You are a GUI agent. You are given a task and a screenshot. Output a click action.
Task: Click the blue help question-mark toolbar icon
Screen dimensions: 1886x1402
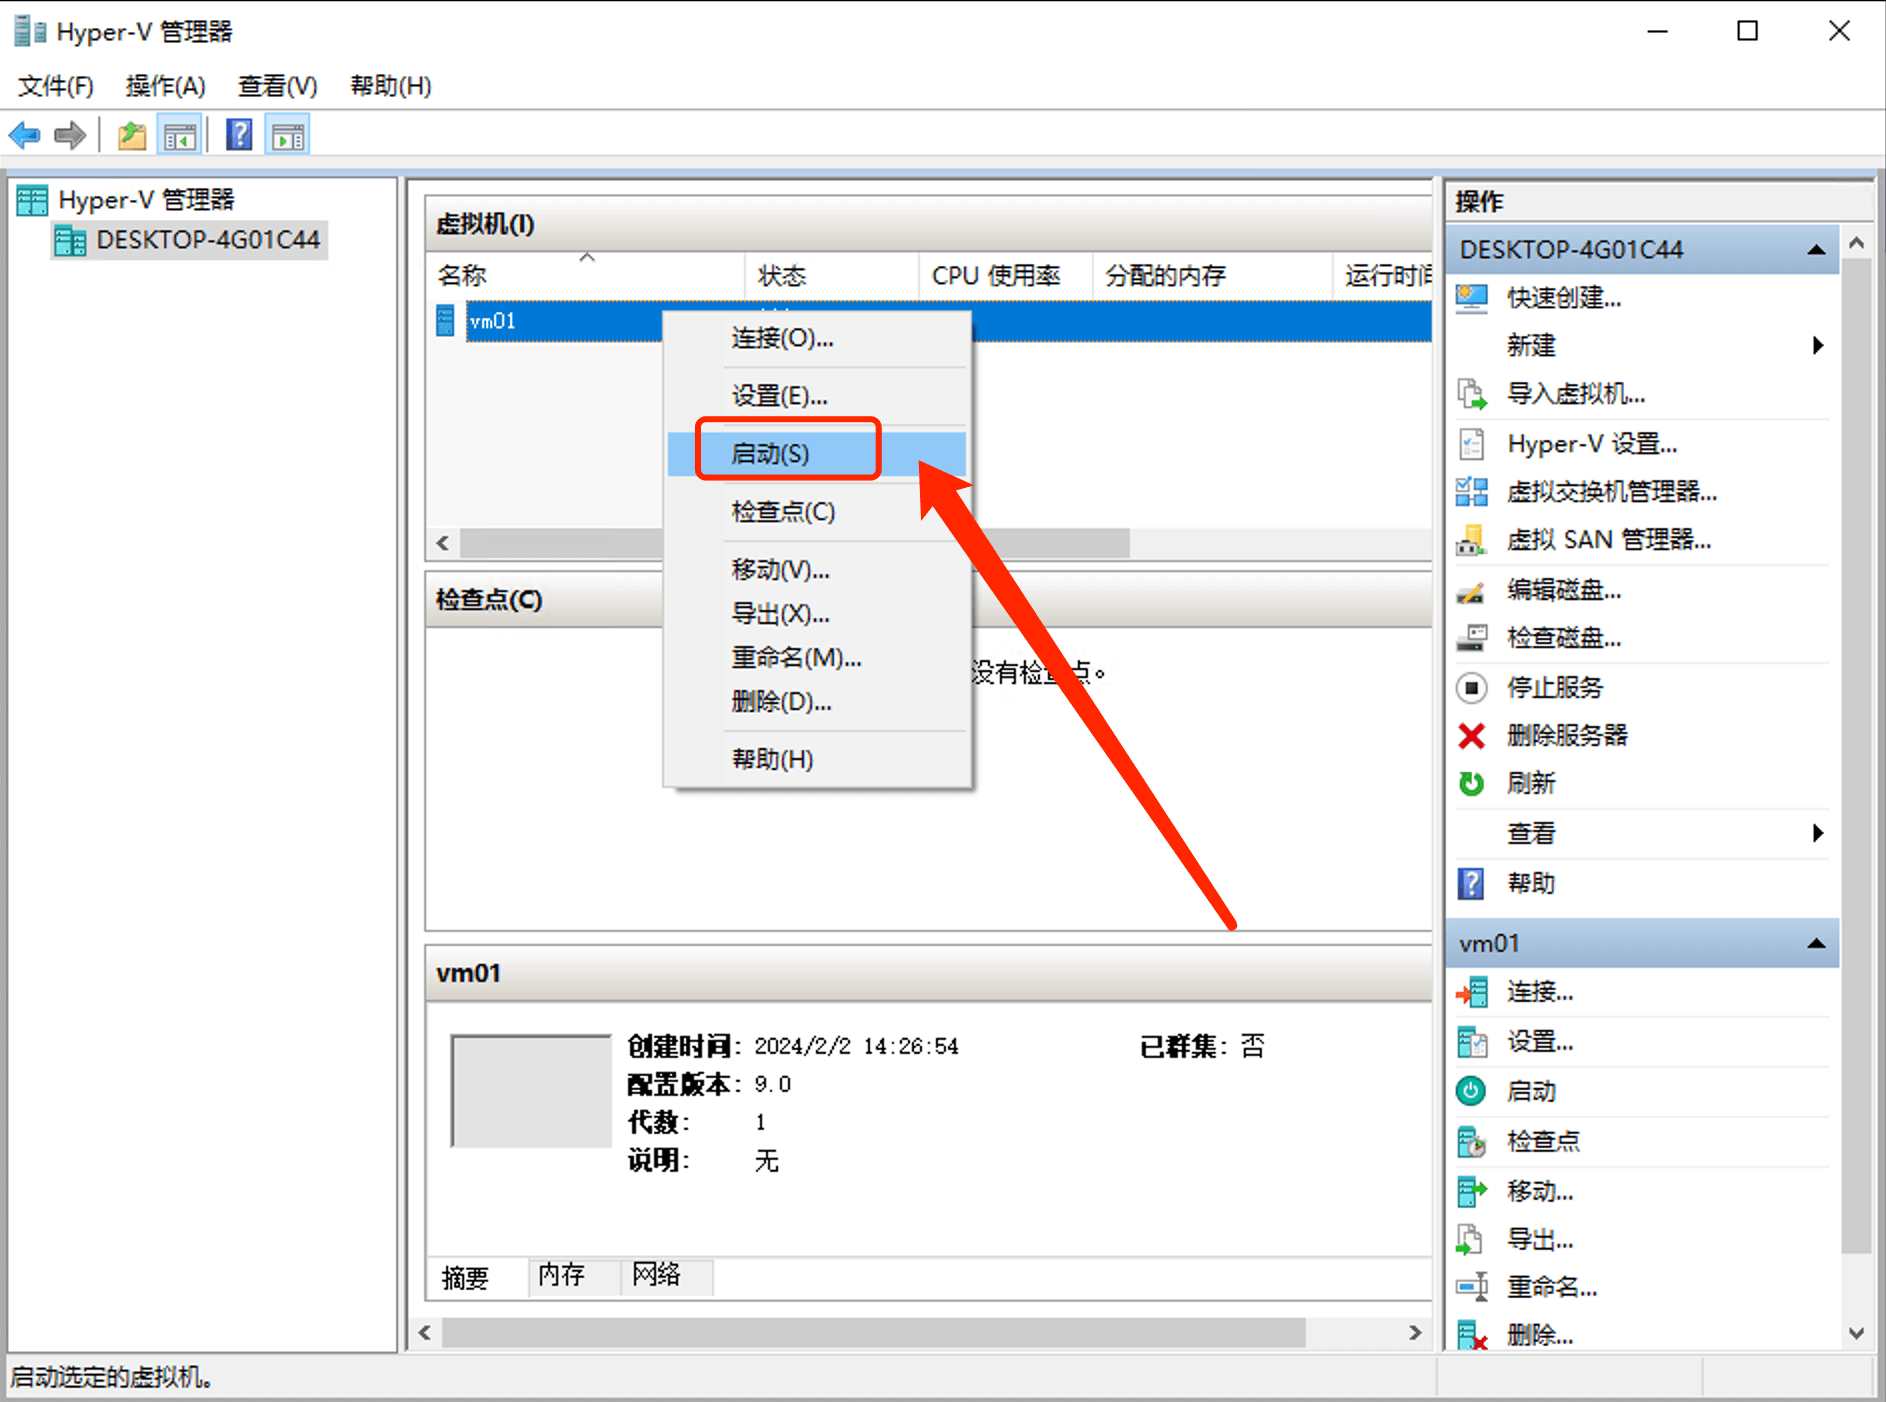tap(239, 135)
